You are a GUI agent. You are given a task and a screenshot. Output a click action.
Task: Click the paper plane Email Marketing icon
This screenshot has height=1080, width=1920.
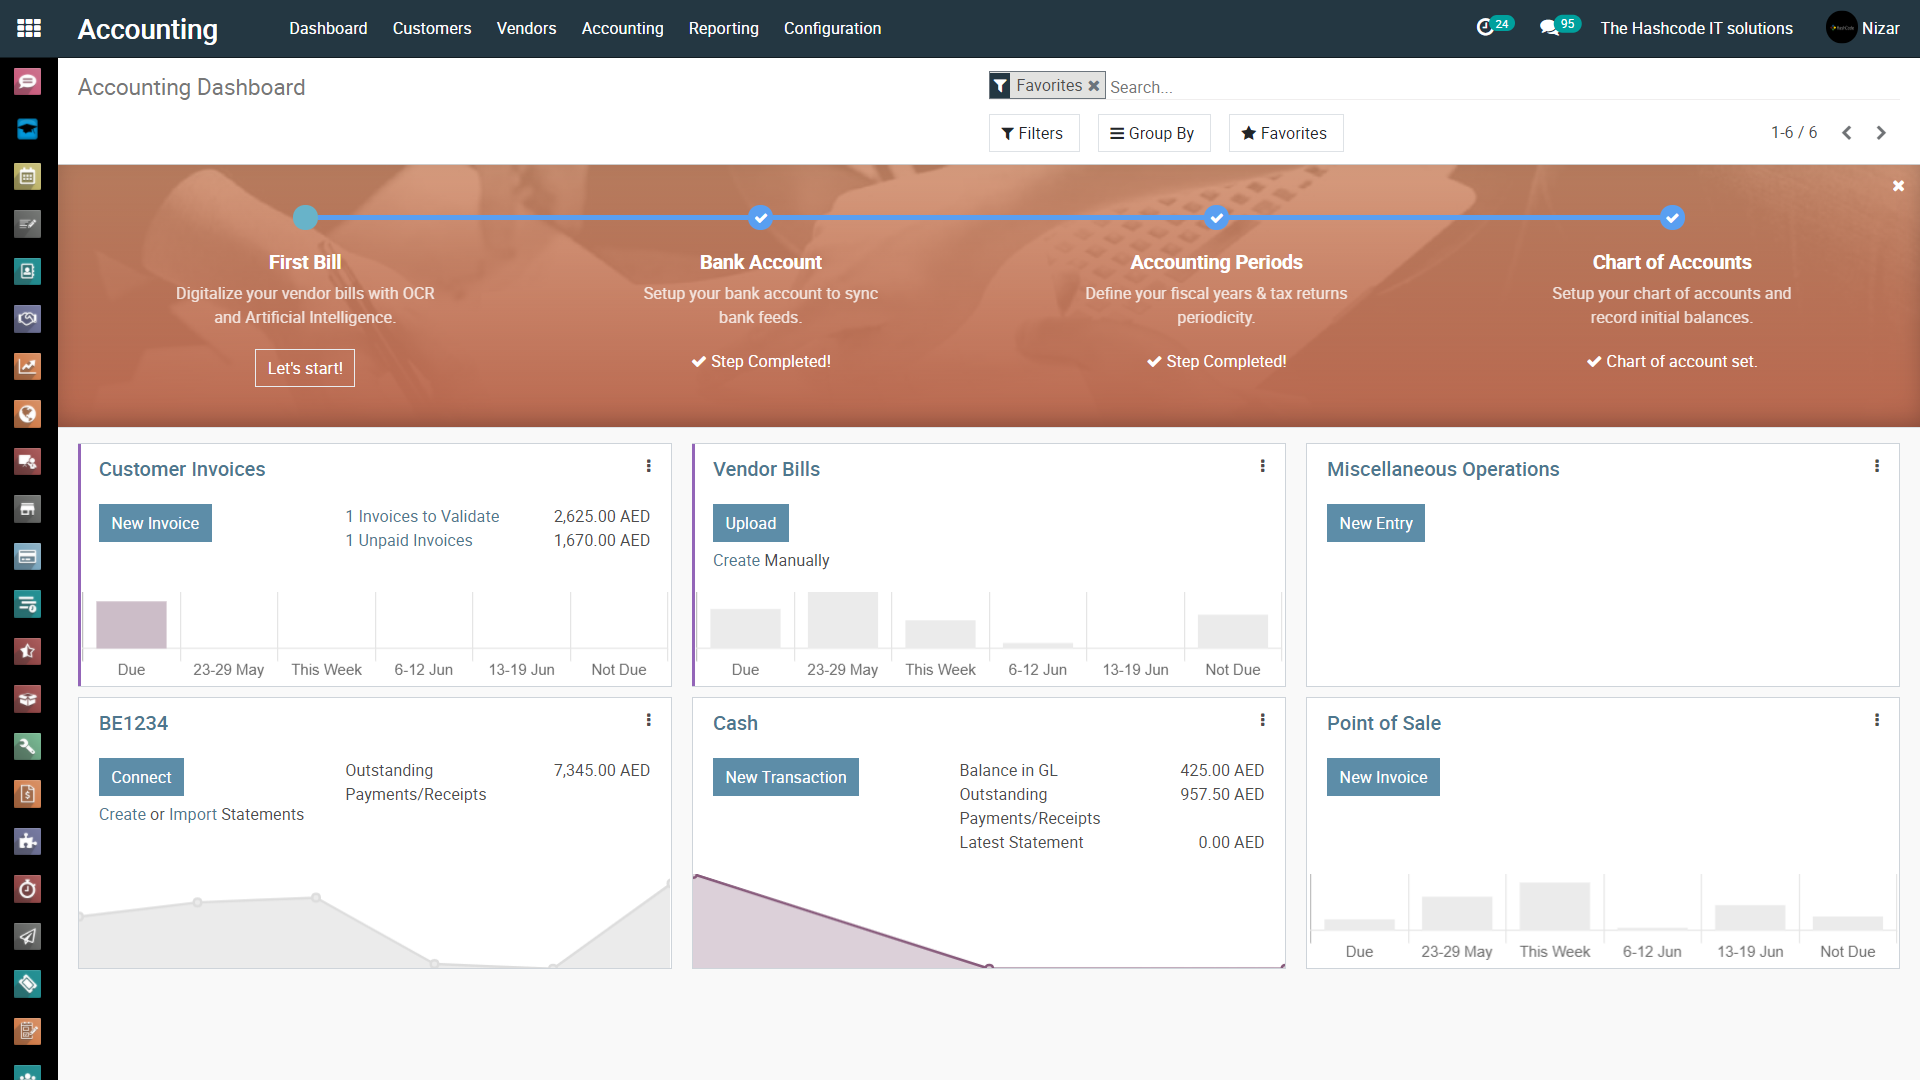27,937
